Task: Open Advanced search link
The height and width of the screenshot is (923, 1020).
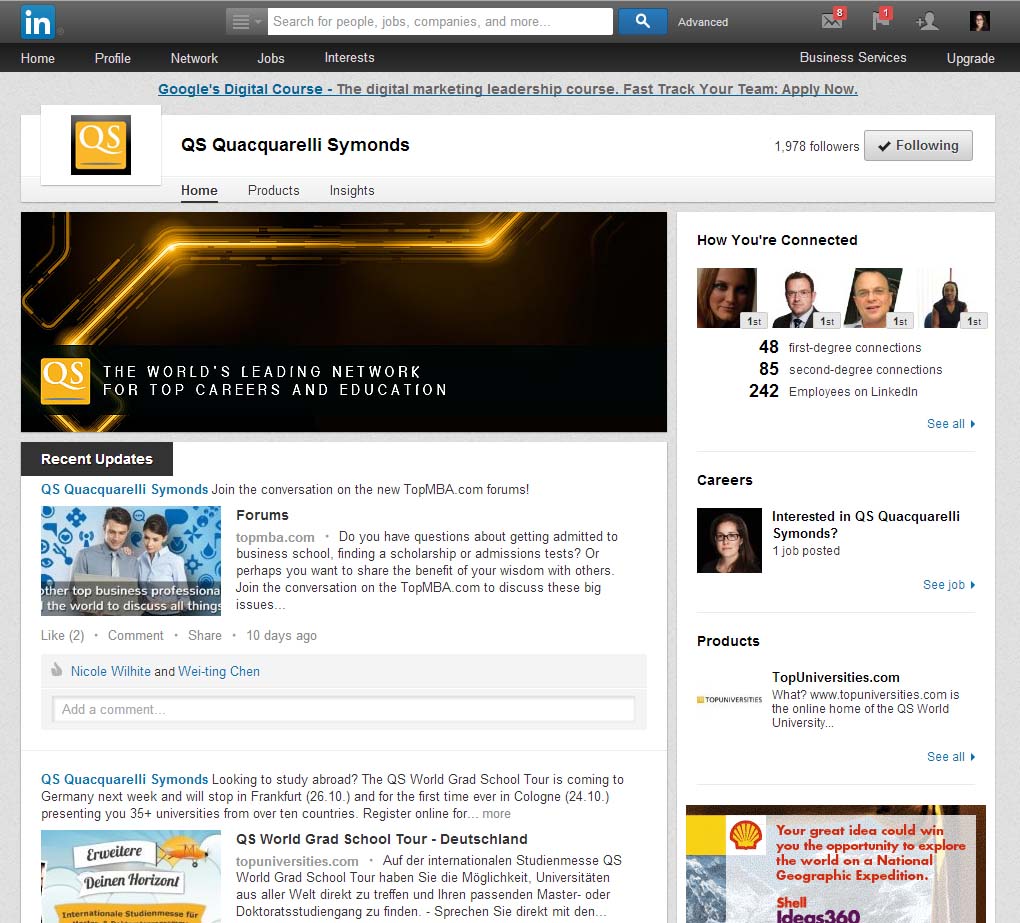Action: click(703, 22)
